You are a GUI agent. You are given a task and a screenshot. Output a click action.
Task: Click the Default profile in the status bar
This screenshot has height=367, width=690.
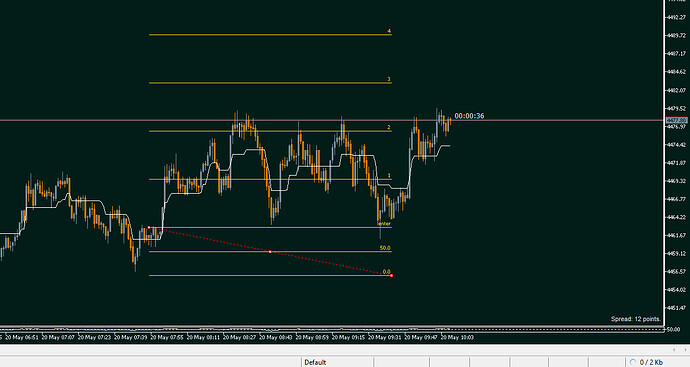[x=315, y=363]
